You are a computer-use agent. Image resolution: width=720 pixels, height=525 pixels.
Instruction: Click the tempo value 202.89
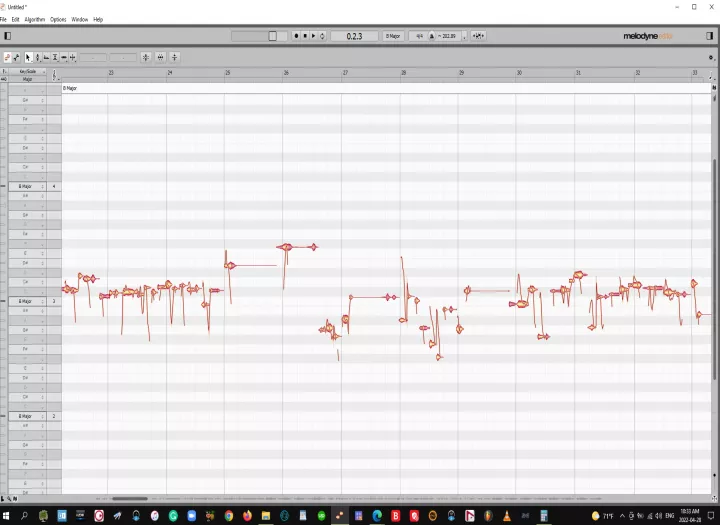click(x=448, y=36)
